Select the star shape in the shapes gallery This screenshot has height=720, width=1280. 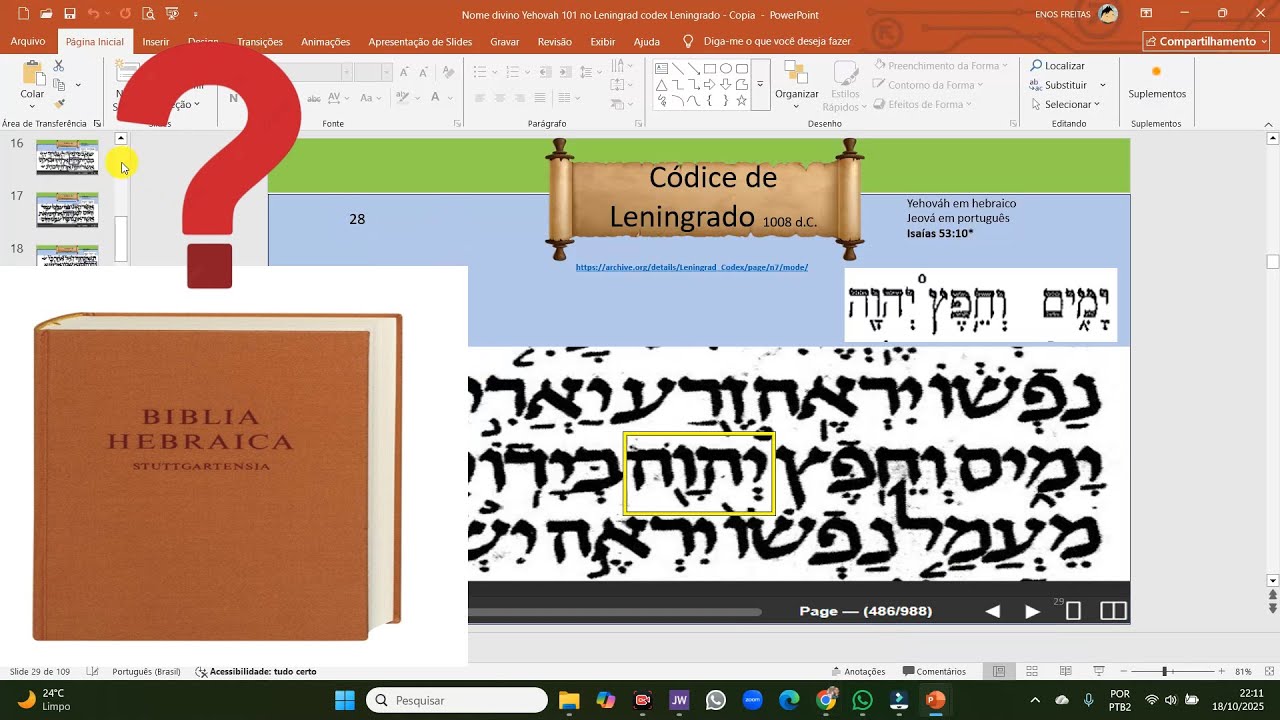coord(741,101)
